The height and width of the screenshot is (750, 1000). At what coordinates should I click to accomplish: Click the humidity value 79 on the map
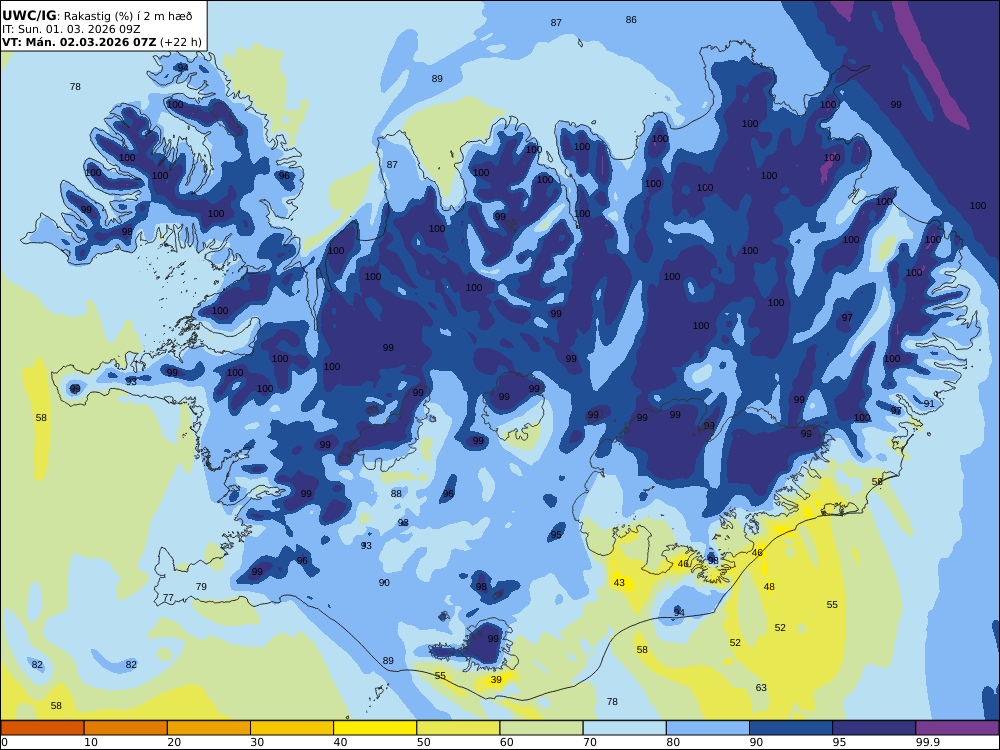pyautogui.click(x=202, y=587)
